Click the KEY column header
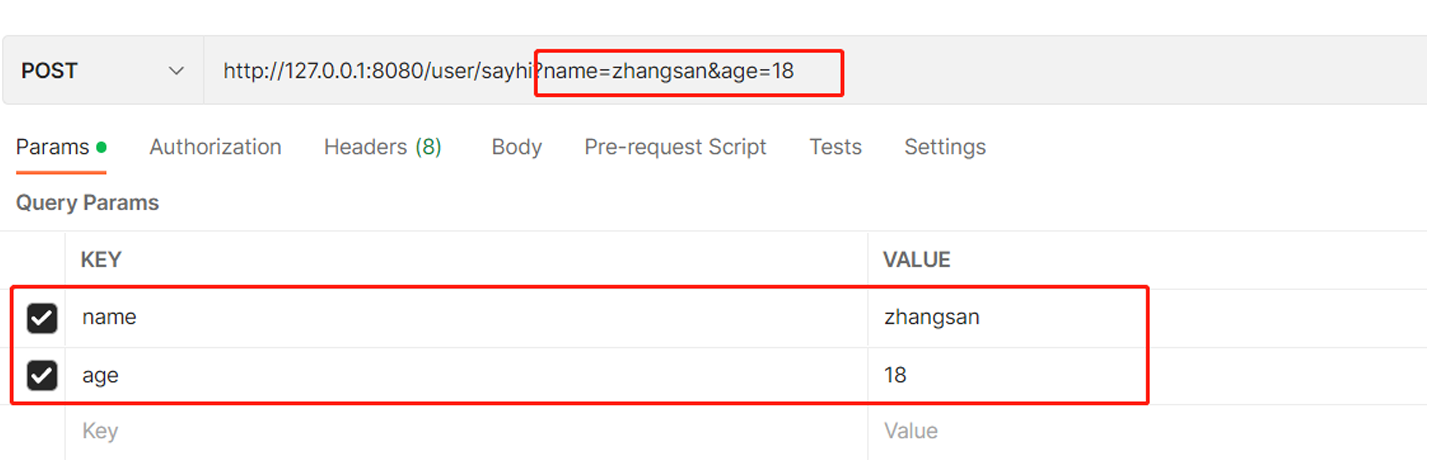This screenshot has width=1450, height=460. point(100,260)
